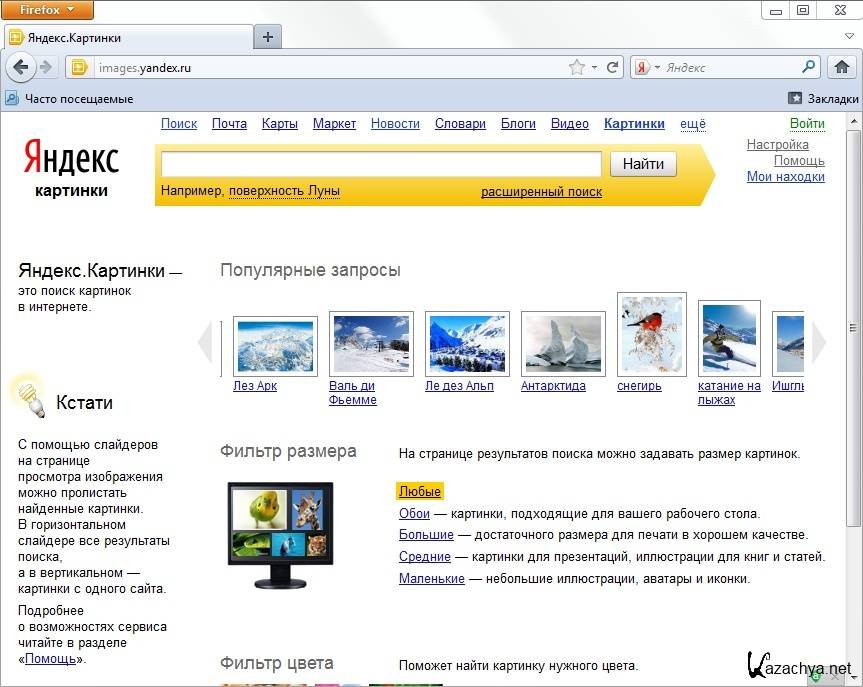Open the orange Firefox menu dropdown

click(x=48, y=10)
